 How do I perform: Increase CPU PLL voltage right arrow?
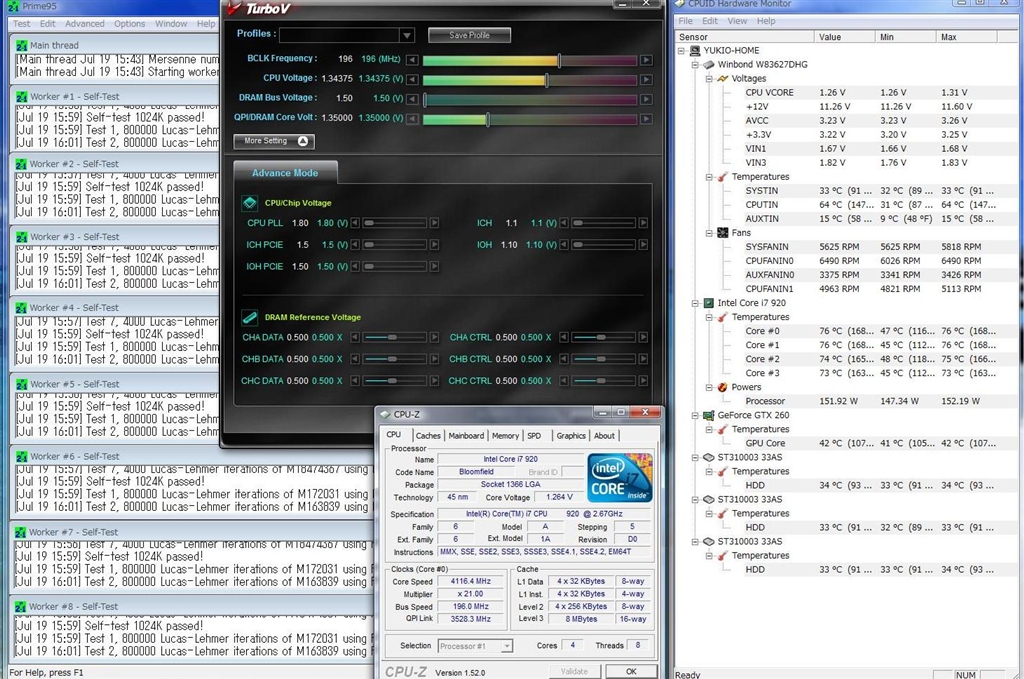tap(434, 223)
